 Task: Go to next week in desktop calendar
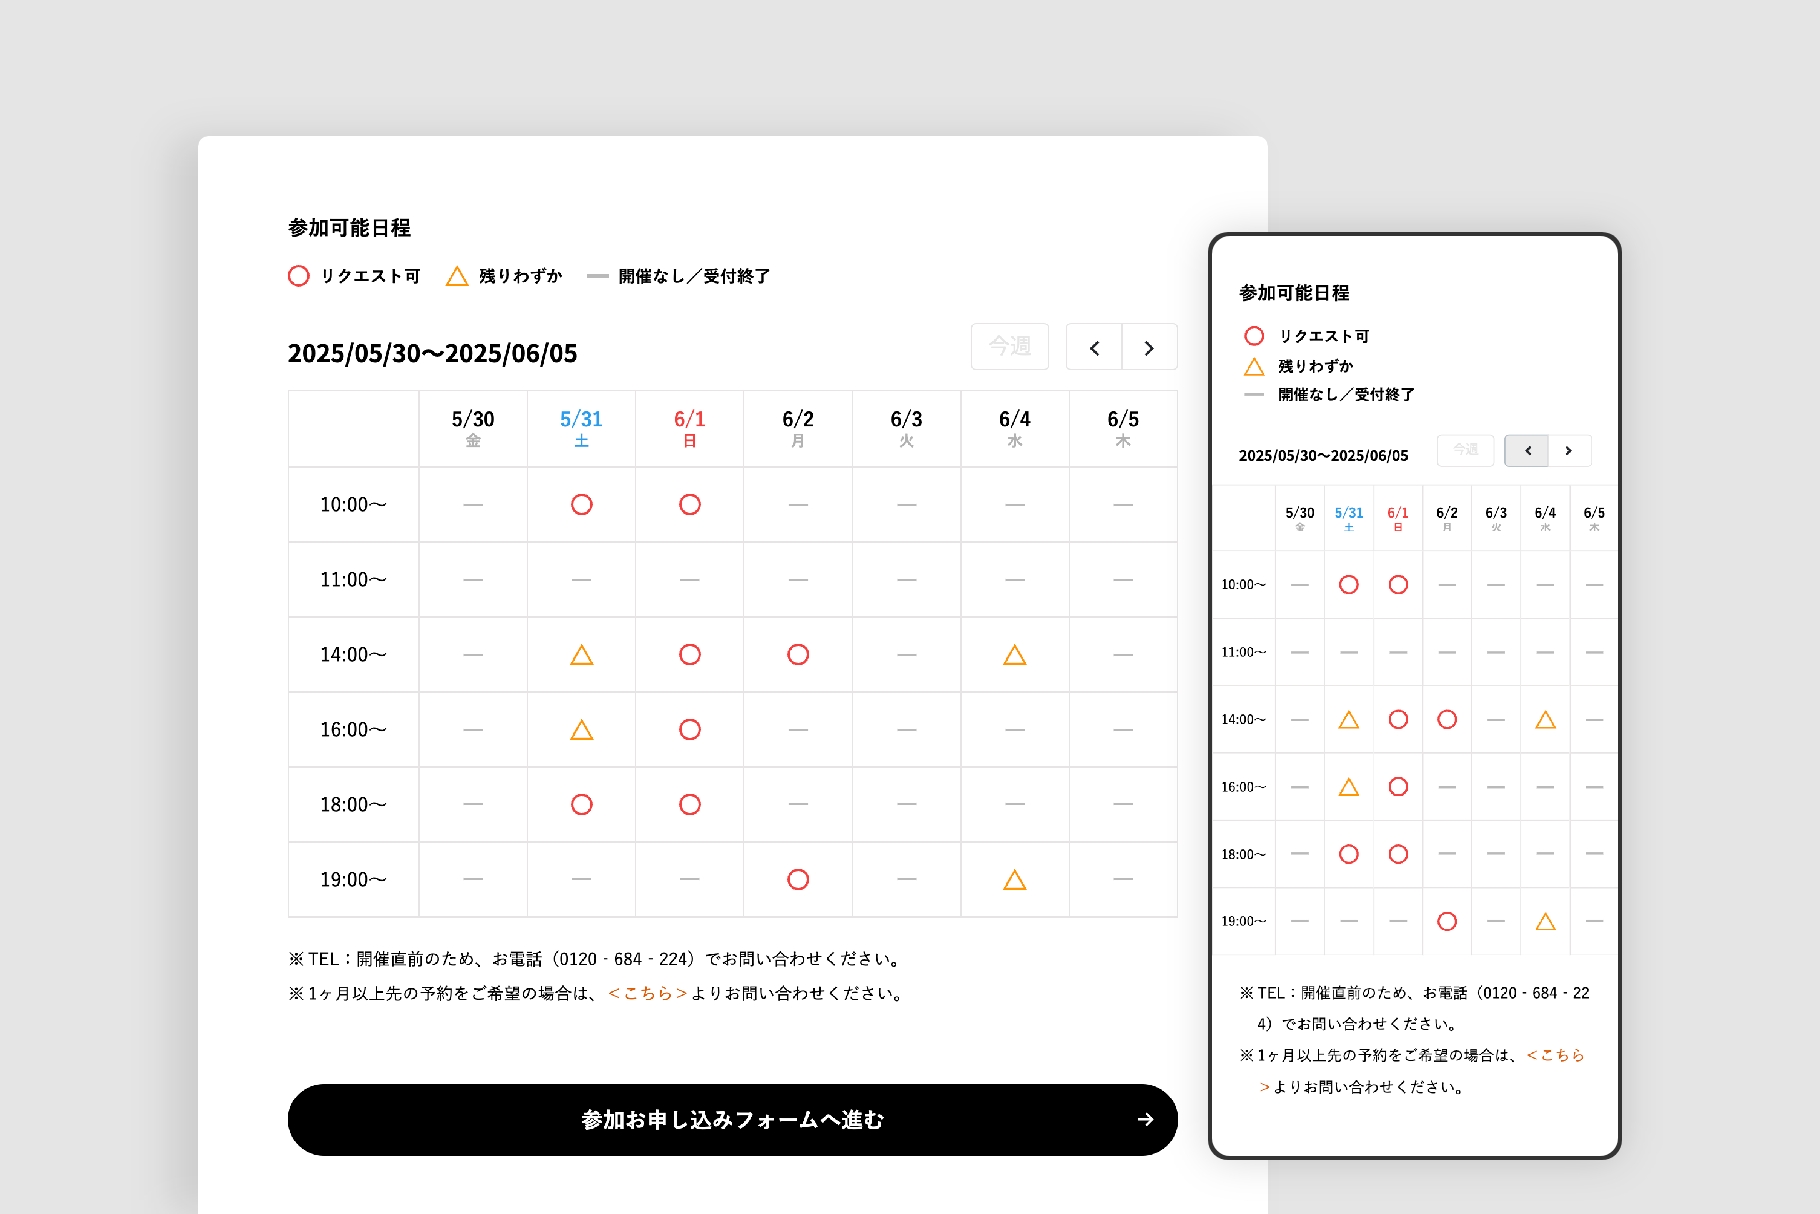coord(1149,348)
